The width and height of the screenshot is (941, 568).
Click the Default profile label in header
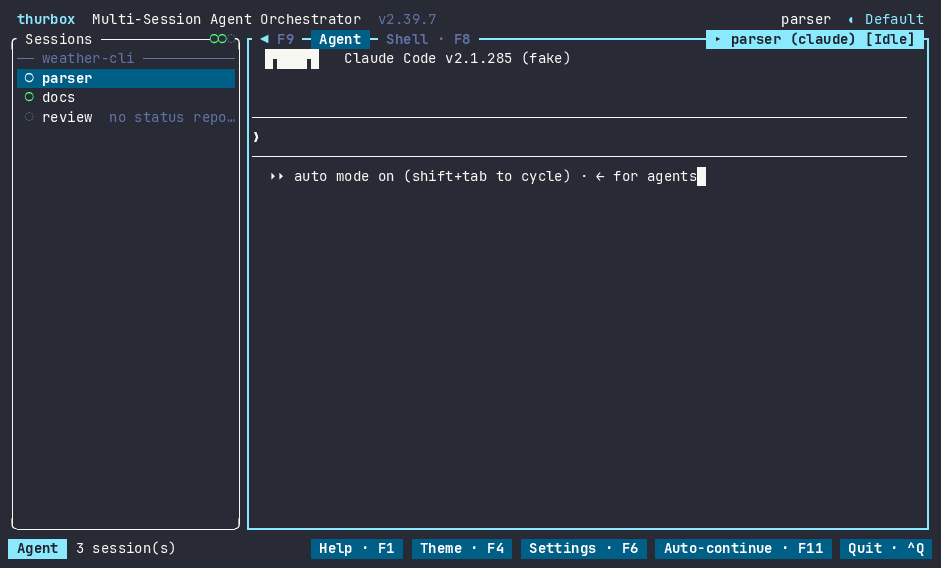pos(894,20)
